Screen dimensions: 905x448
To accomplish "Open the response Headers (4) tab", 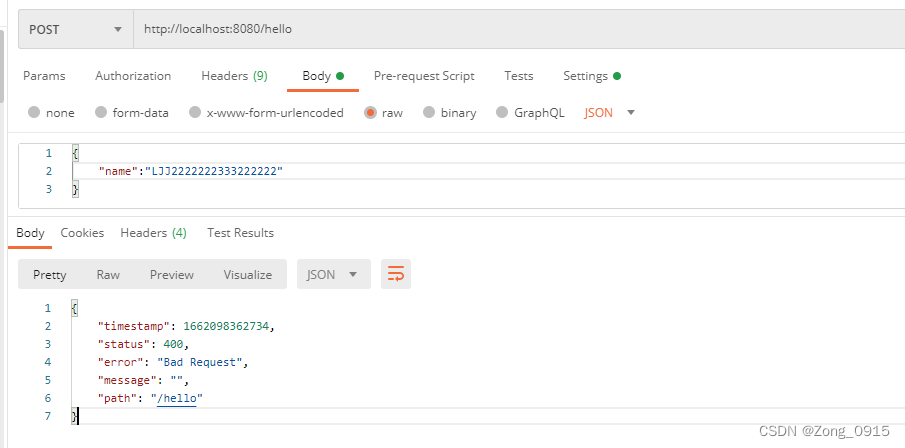I will 154,233.
